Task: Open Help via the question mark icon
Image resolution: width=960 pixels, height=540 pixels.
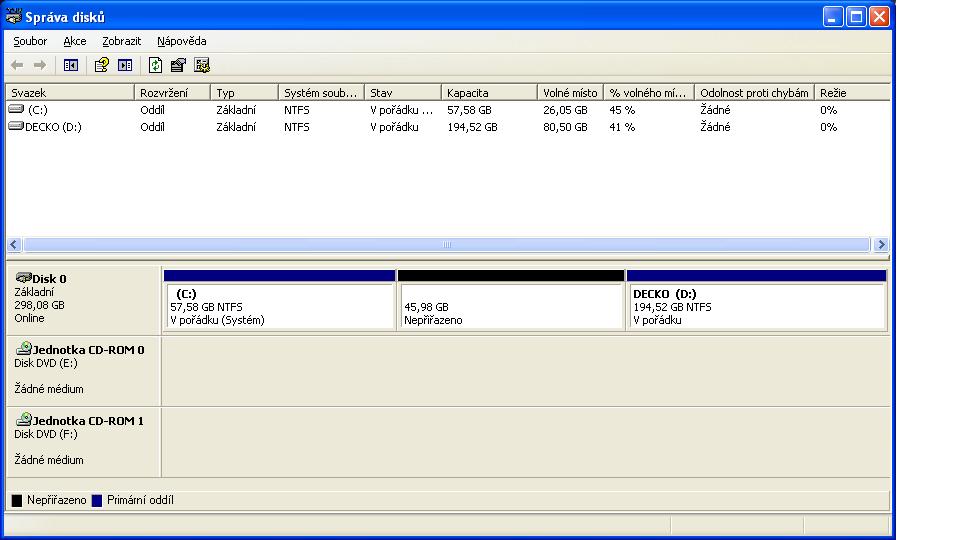Action: pos(102,65)
